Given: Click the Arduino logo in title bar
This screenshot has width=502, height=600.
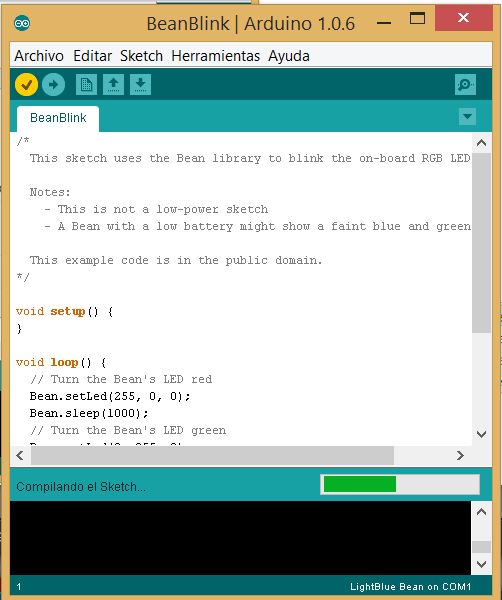Looking at the screenshot, I should pos(22,23).
